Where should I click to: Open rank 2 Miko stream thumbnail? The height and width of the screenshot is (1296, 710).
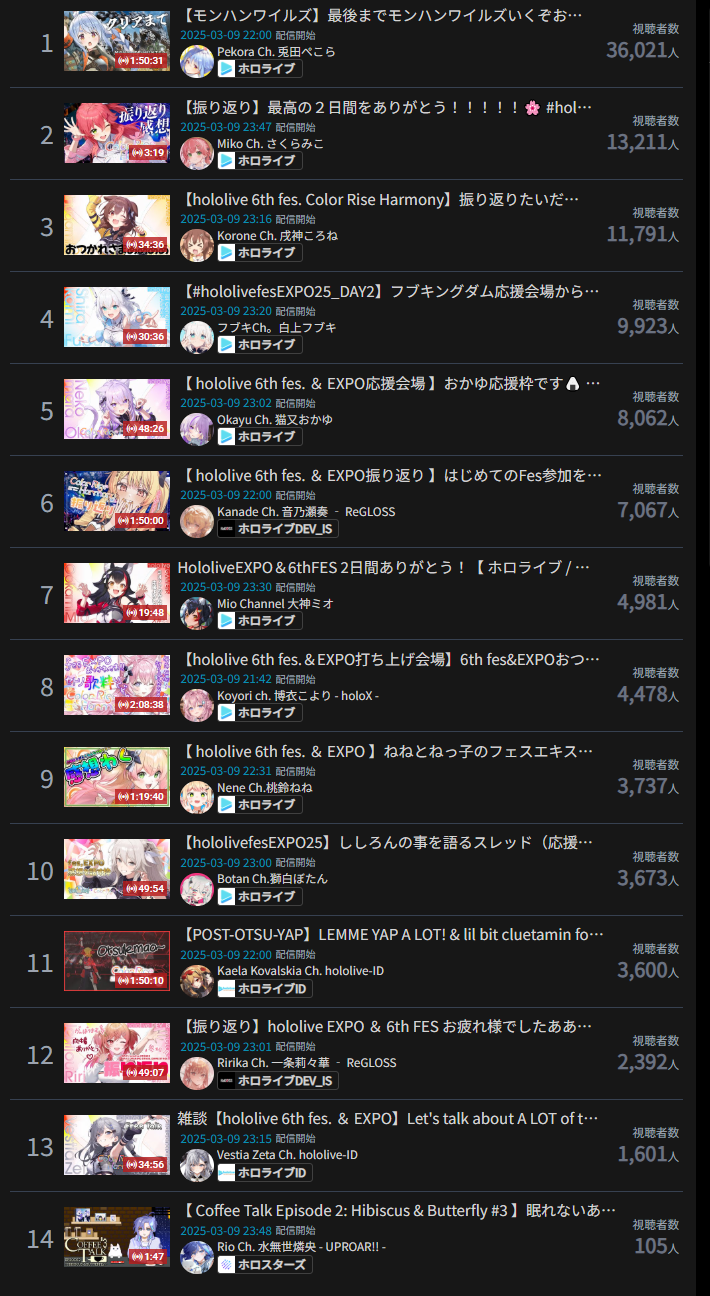click(x=117, y=133)
